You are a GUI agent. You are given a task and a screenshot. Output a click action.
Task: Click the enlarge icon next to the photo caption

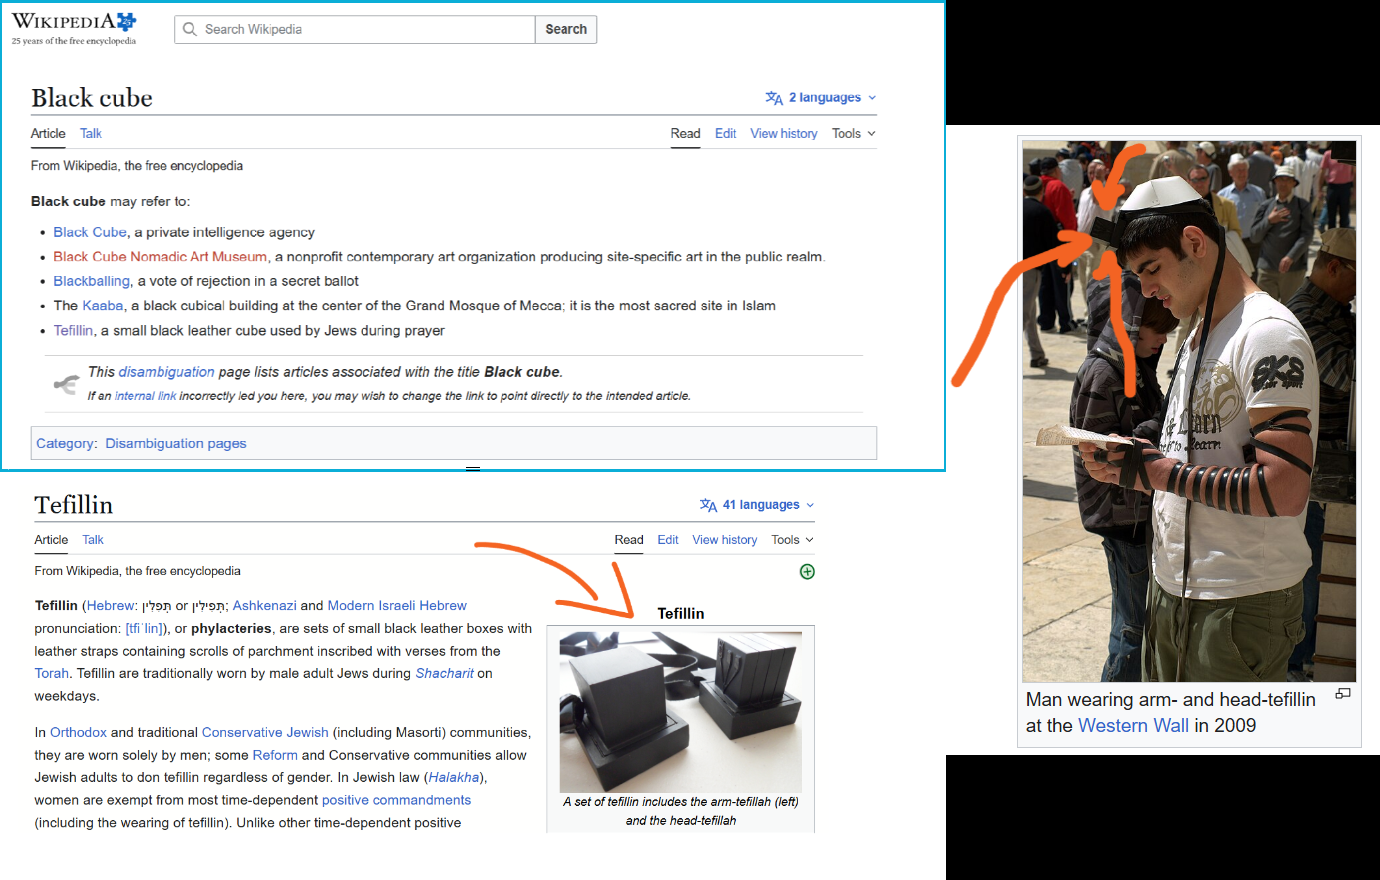point(1343,693)
